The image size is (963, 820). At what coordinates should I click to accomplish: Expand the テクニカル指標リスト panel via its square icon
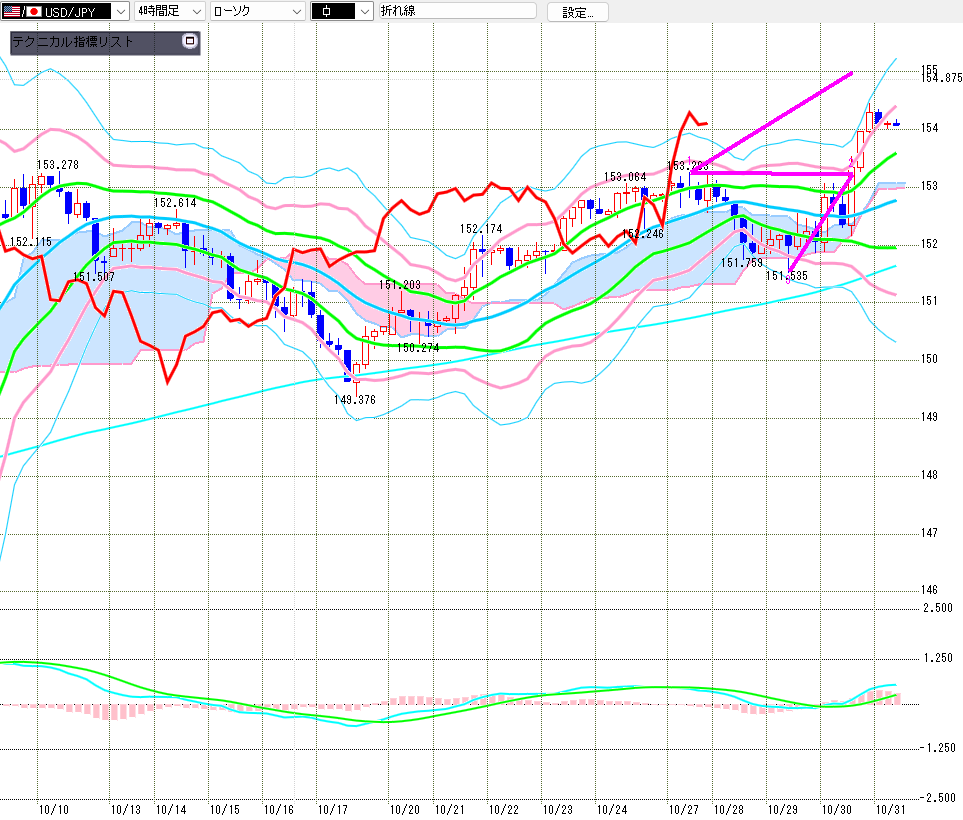coord(190,42)
